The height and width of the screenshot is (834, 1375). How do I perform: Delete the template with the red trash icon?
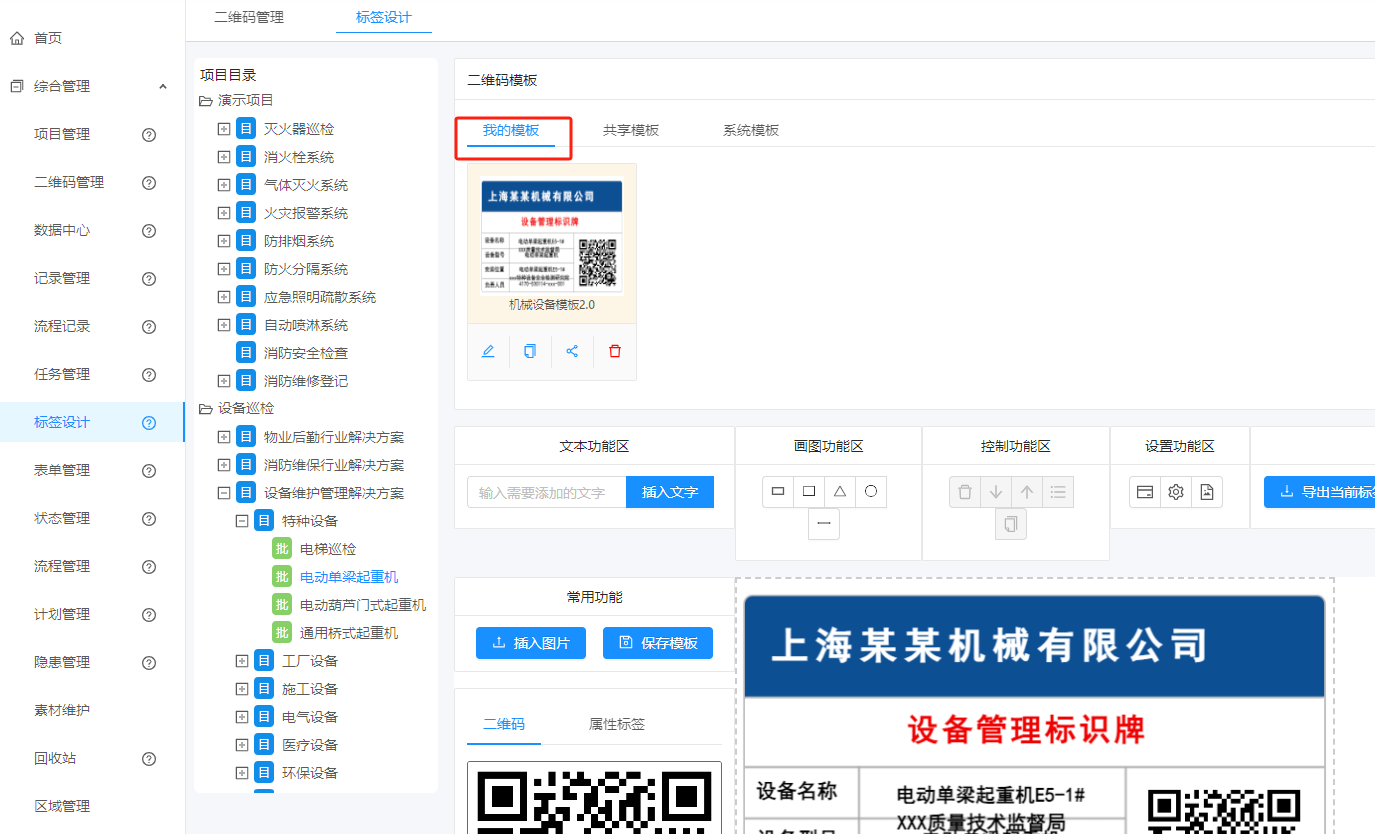tap(614, 351)
